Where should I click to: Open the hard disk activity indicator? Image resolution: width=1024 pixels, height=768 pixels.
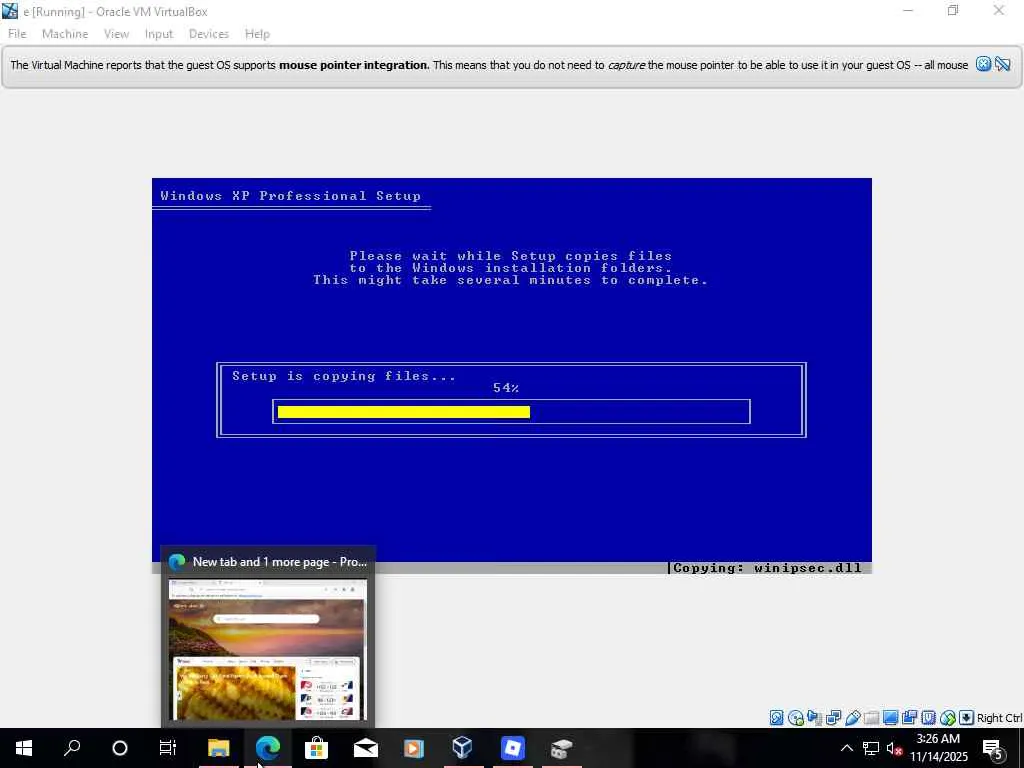776,718
